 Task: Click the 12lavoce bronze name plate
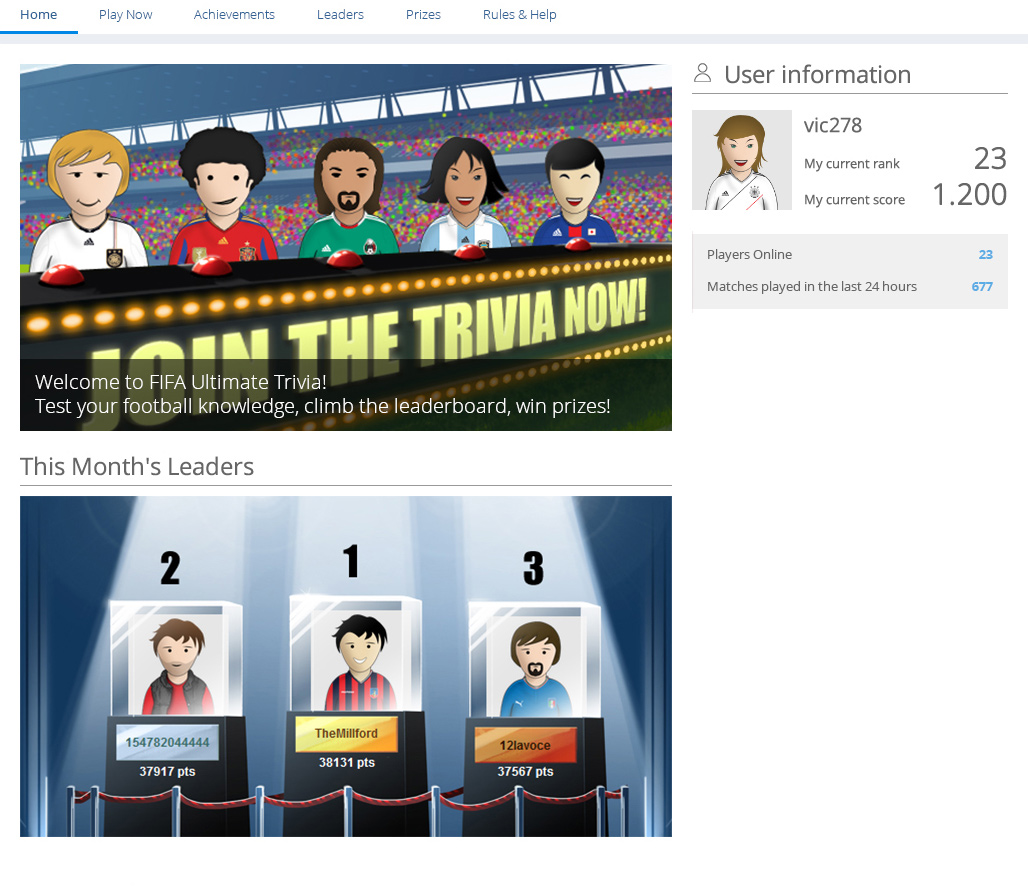[525, 745]
